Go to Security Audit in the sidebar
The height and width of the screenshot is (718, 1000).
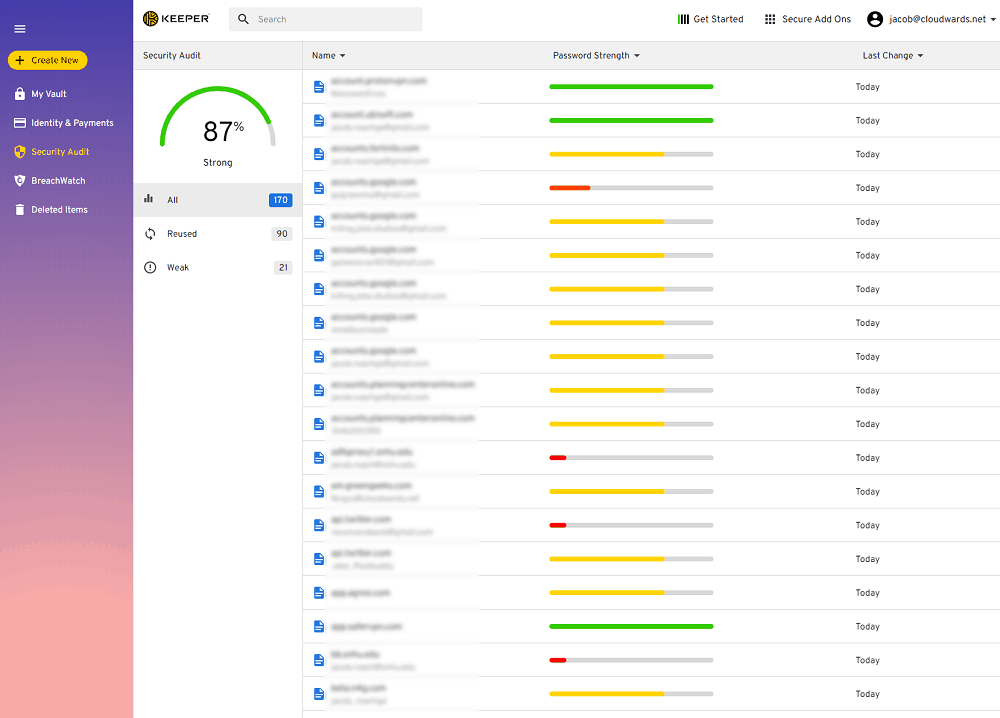coord(60,152)
